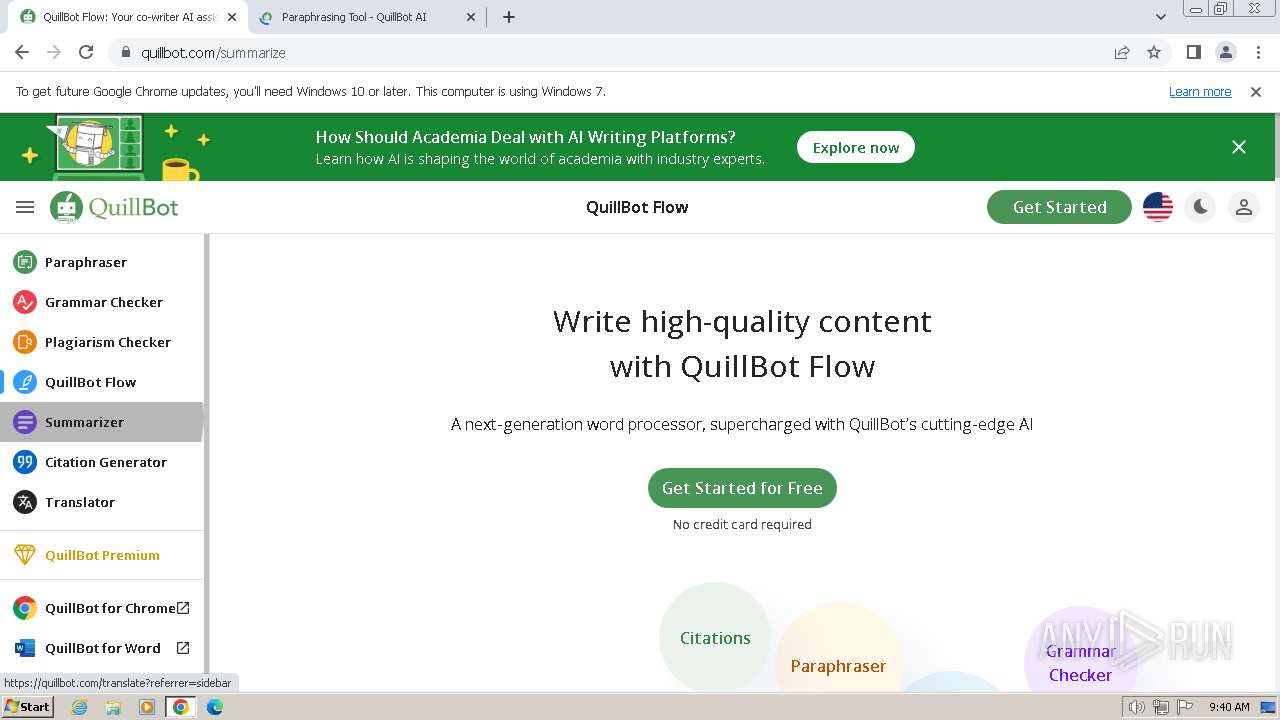Open the Plagiarism Checker sidebar icon

click(25, 342)
